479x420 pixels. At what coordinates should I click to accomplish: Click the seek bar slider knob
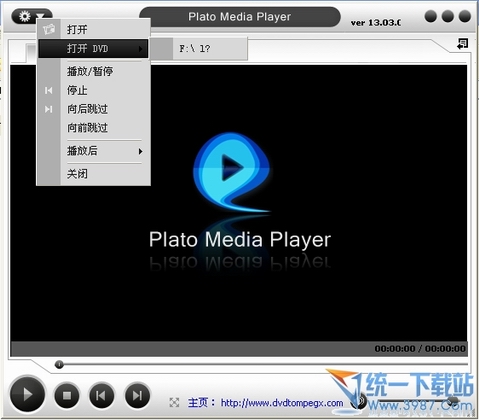[x=59, y=364]
